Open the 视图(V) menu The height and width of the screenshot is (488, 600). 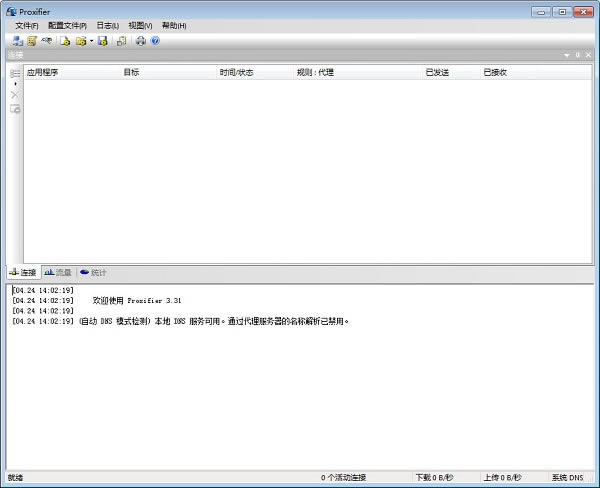pos(140,26)
